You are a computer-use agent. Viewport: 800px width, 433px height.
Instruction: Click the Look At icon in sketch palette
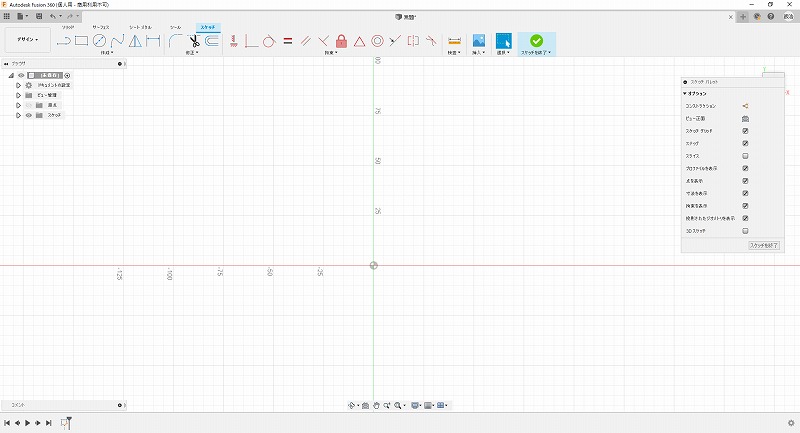tap(745, 118)
